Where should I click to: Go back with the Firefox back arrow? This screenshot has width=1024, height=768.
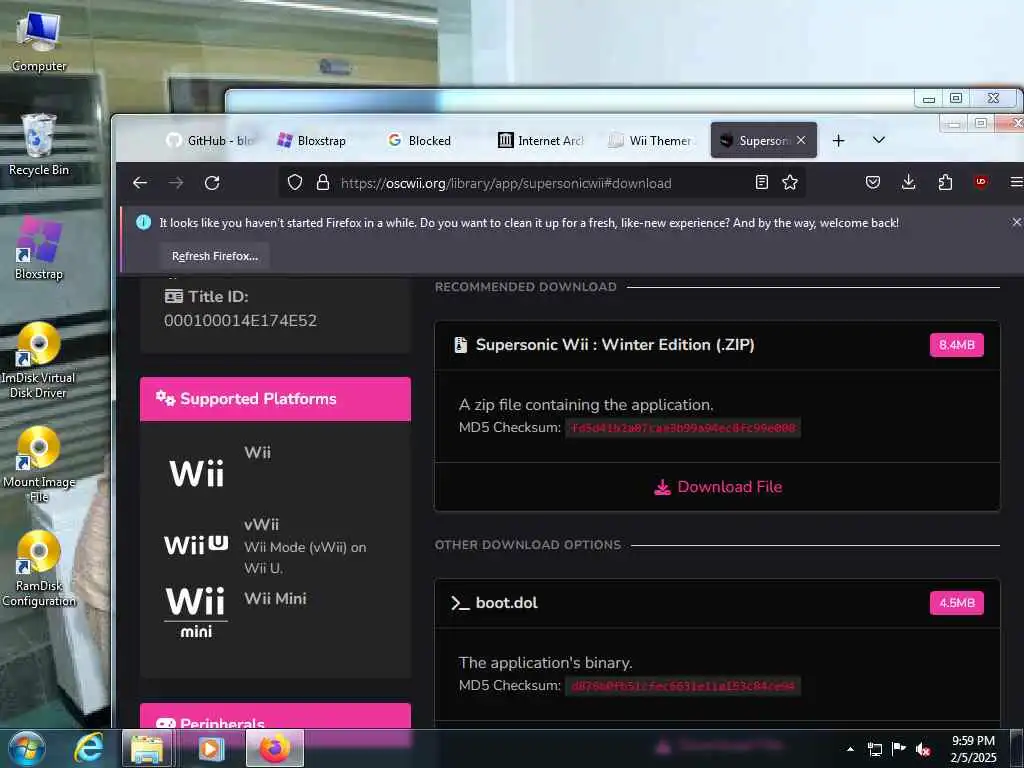click(140, 183)
